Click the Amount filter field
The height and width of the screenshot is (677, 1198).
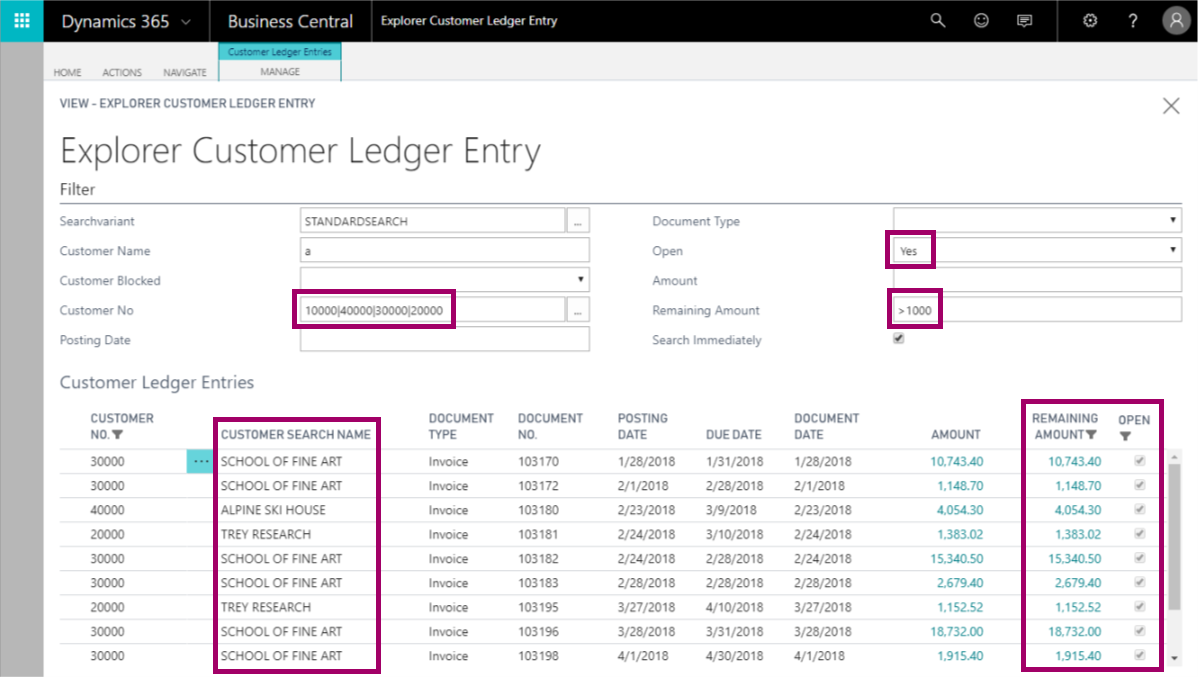click(x=1038, y=280)
